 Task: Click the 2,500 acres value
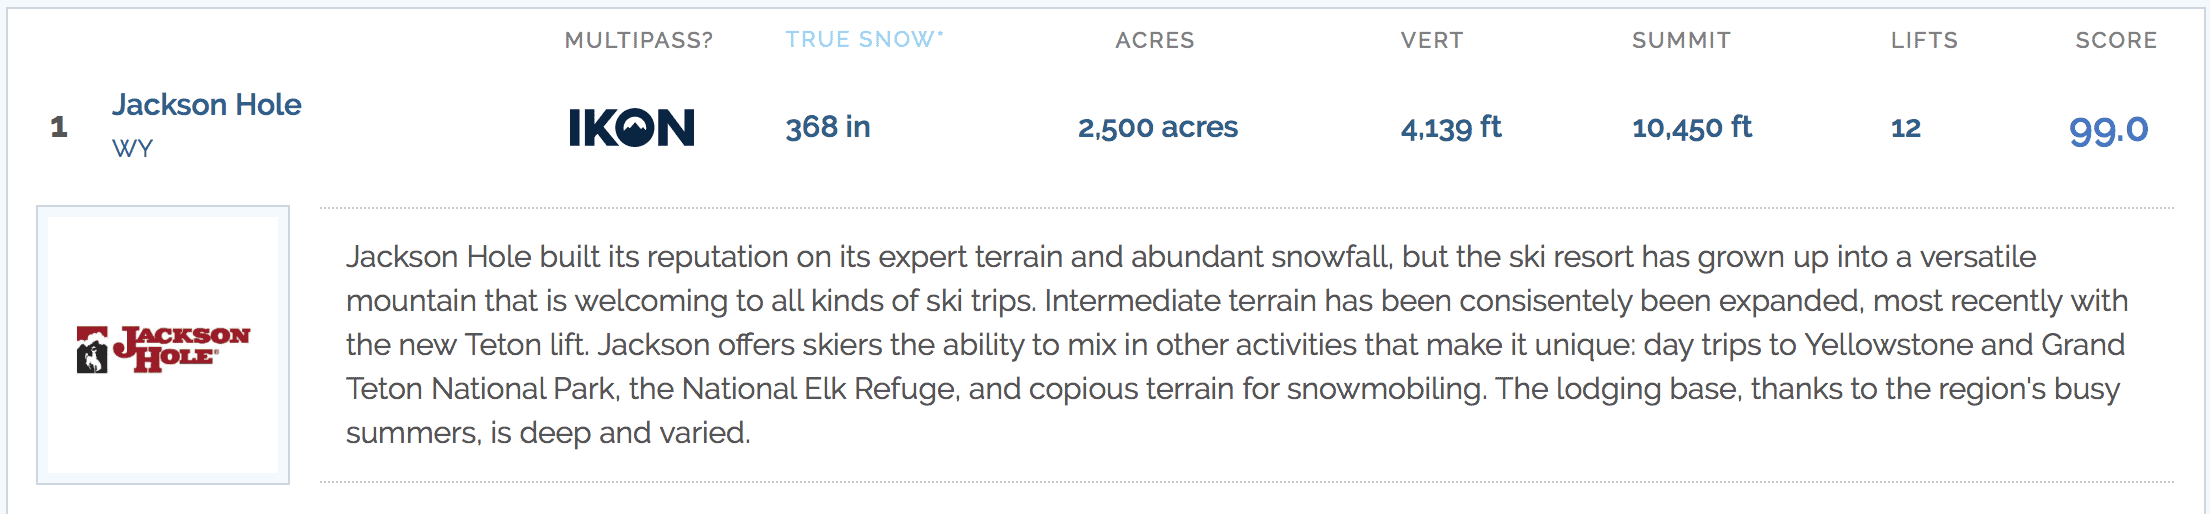click(x=1158, y=127)
